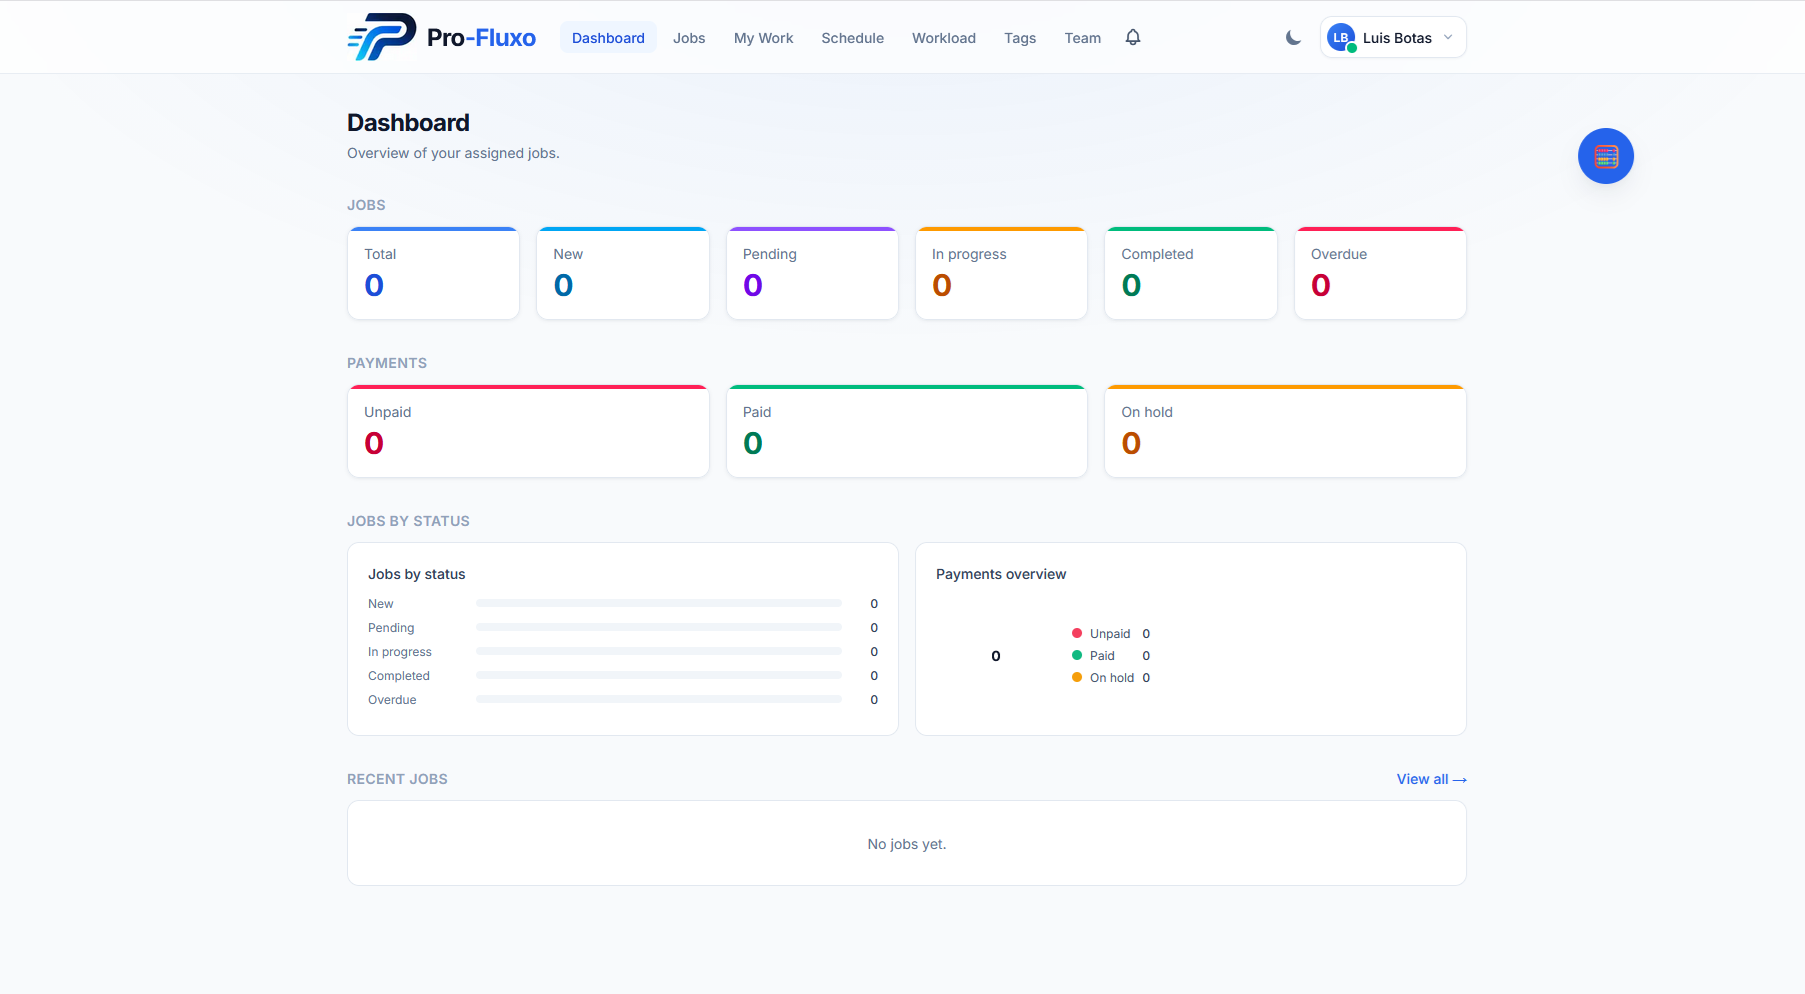Open the notifications bell
This screenshot has height=994, width=1805.
1133,37
